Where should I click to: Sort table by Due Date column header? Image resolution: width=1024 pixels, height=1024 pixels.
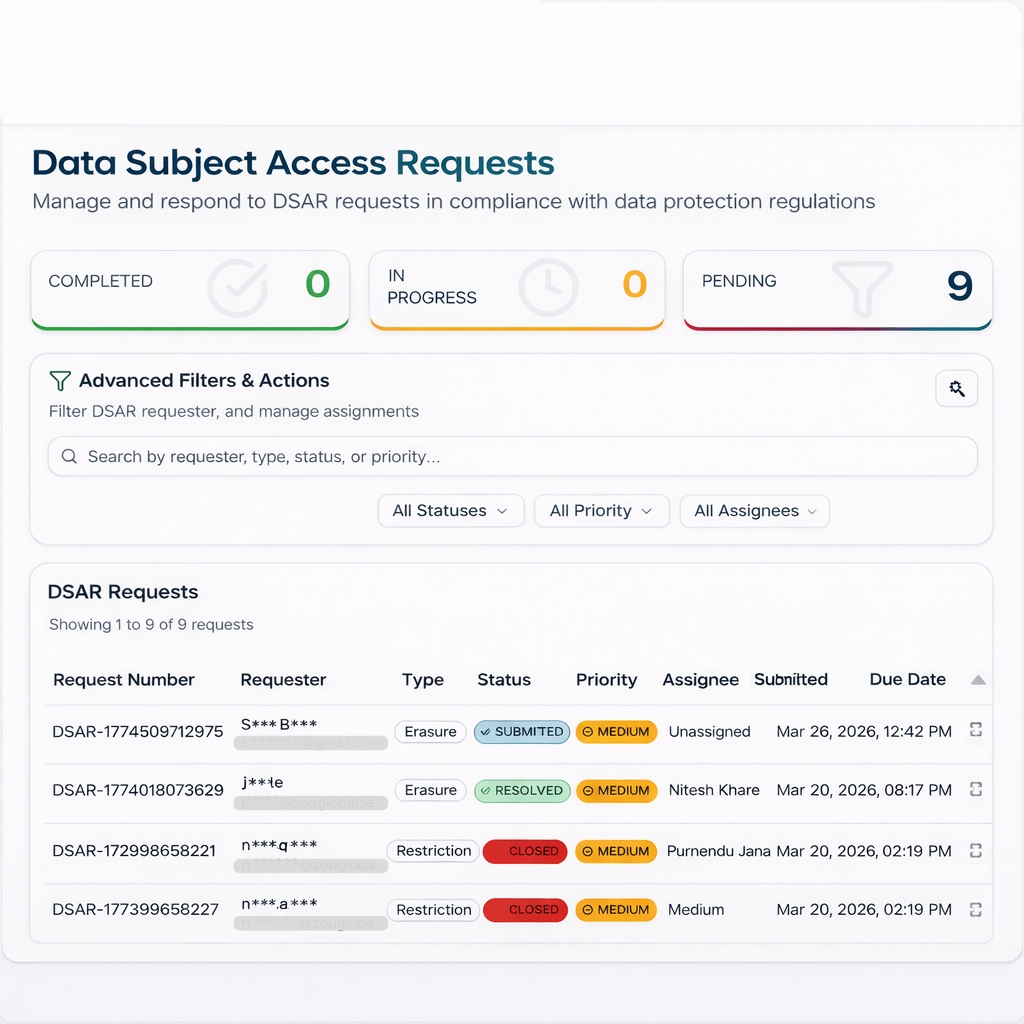(x=907, y=680)
